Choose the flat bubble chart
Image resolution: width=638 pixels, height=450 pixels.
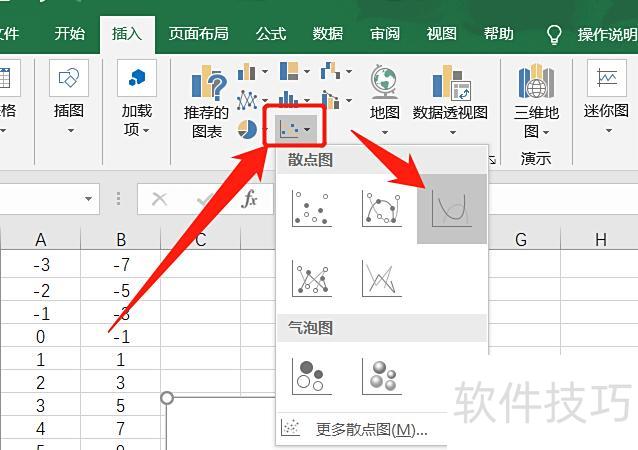point(311,376)
